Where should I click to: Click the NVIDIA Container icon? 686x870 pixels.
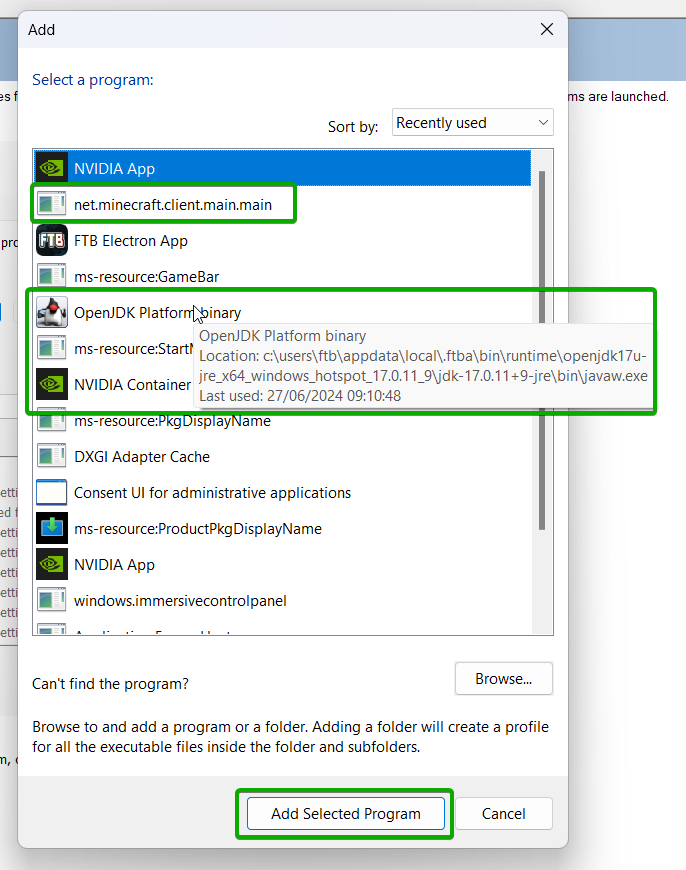(51, 385)
